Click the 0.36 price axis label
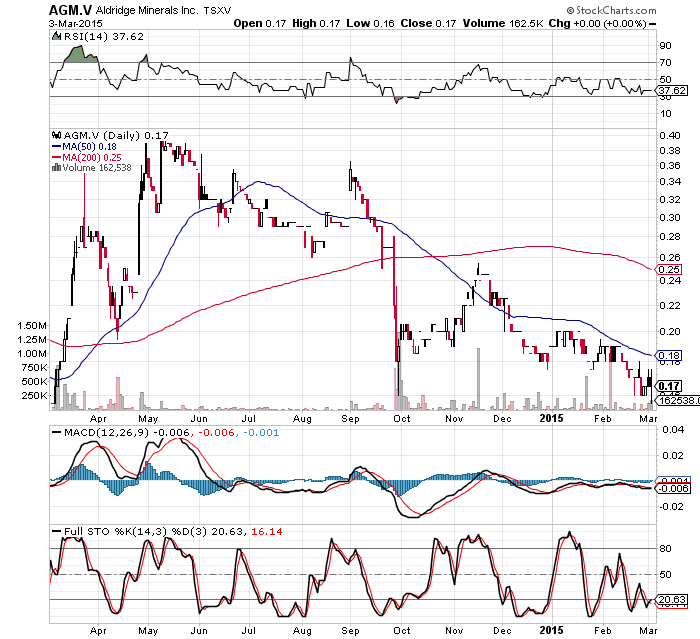 pyautogui.click(x=670, y=166)
